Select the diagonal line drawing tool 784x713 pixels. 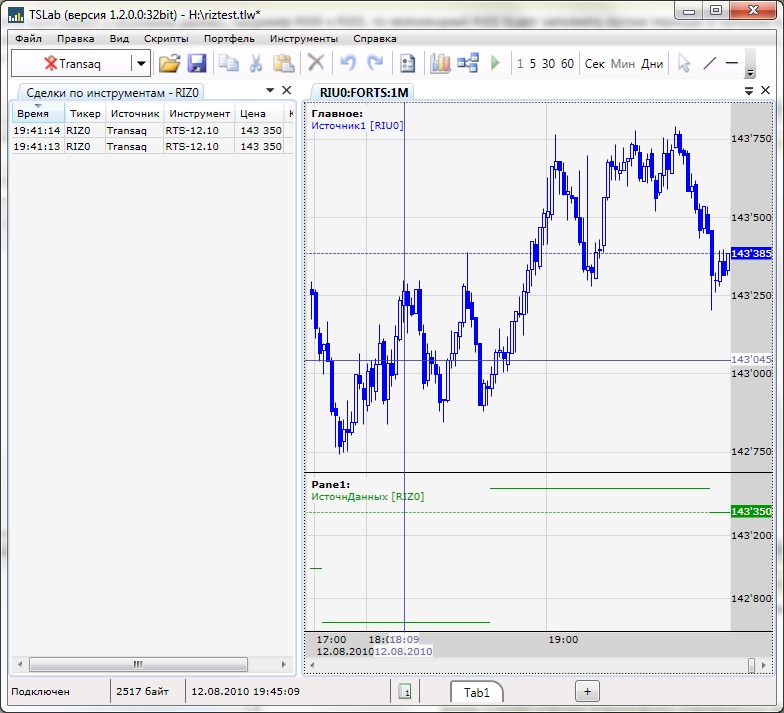click(x=710, y=63)
